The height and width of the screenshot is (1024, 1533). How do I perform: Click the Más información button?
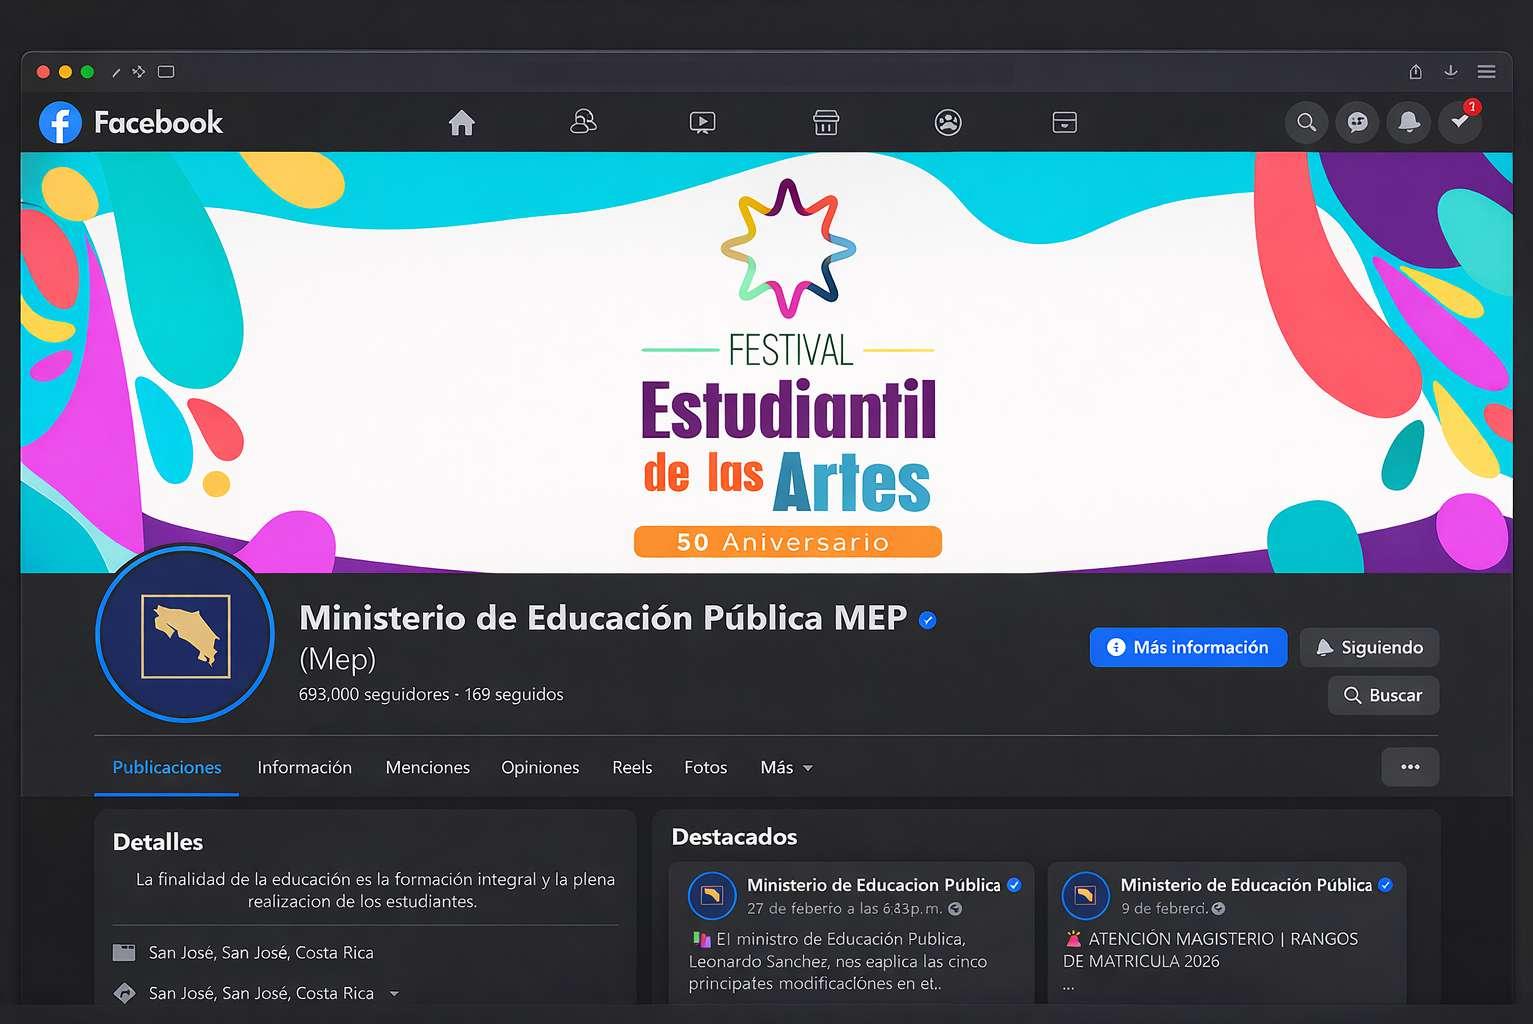pyautogui.click(x=1188, y=647)
